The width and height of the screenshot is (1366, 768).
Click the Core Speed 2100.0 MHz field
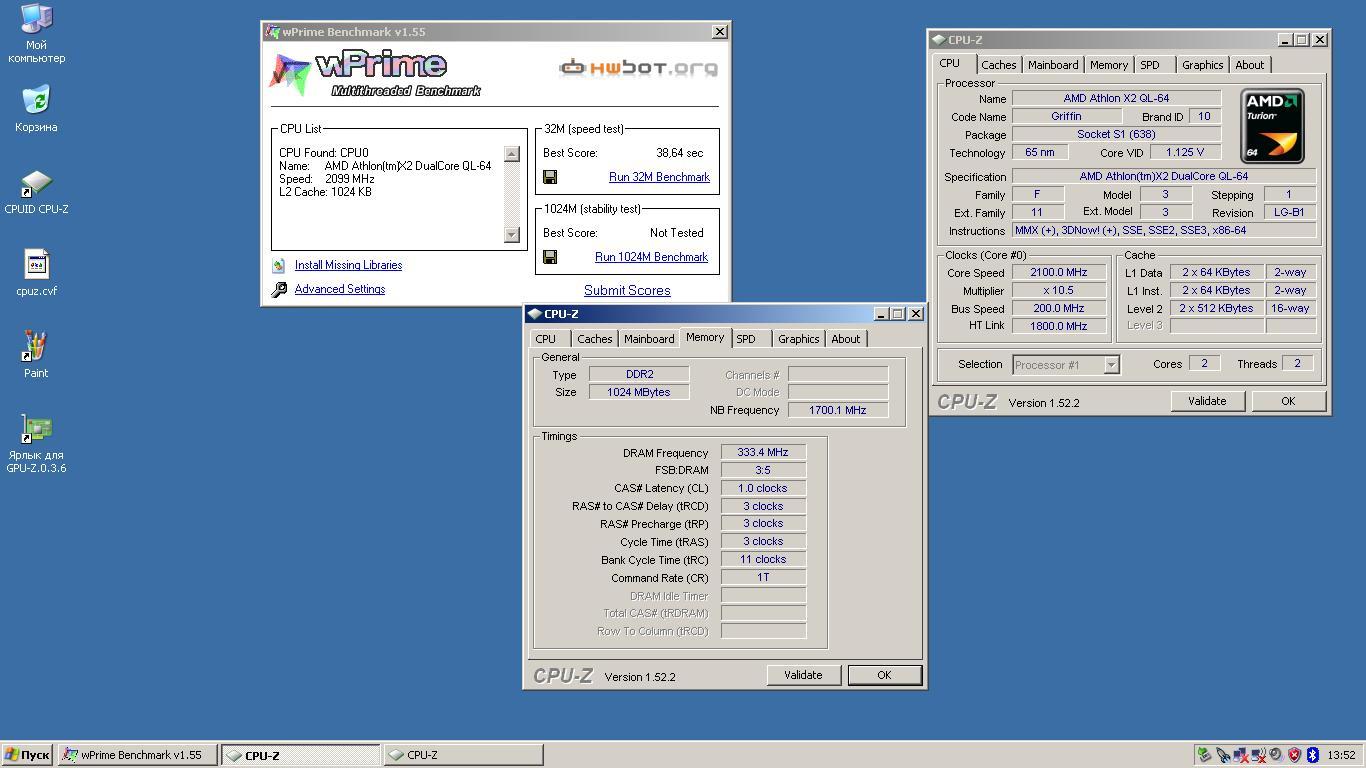(1059, 272)
